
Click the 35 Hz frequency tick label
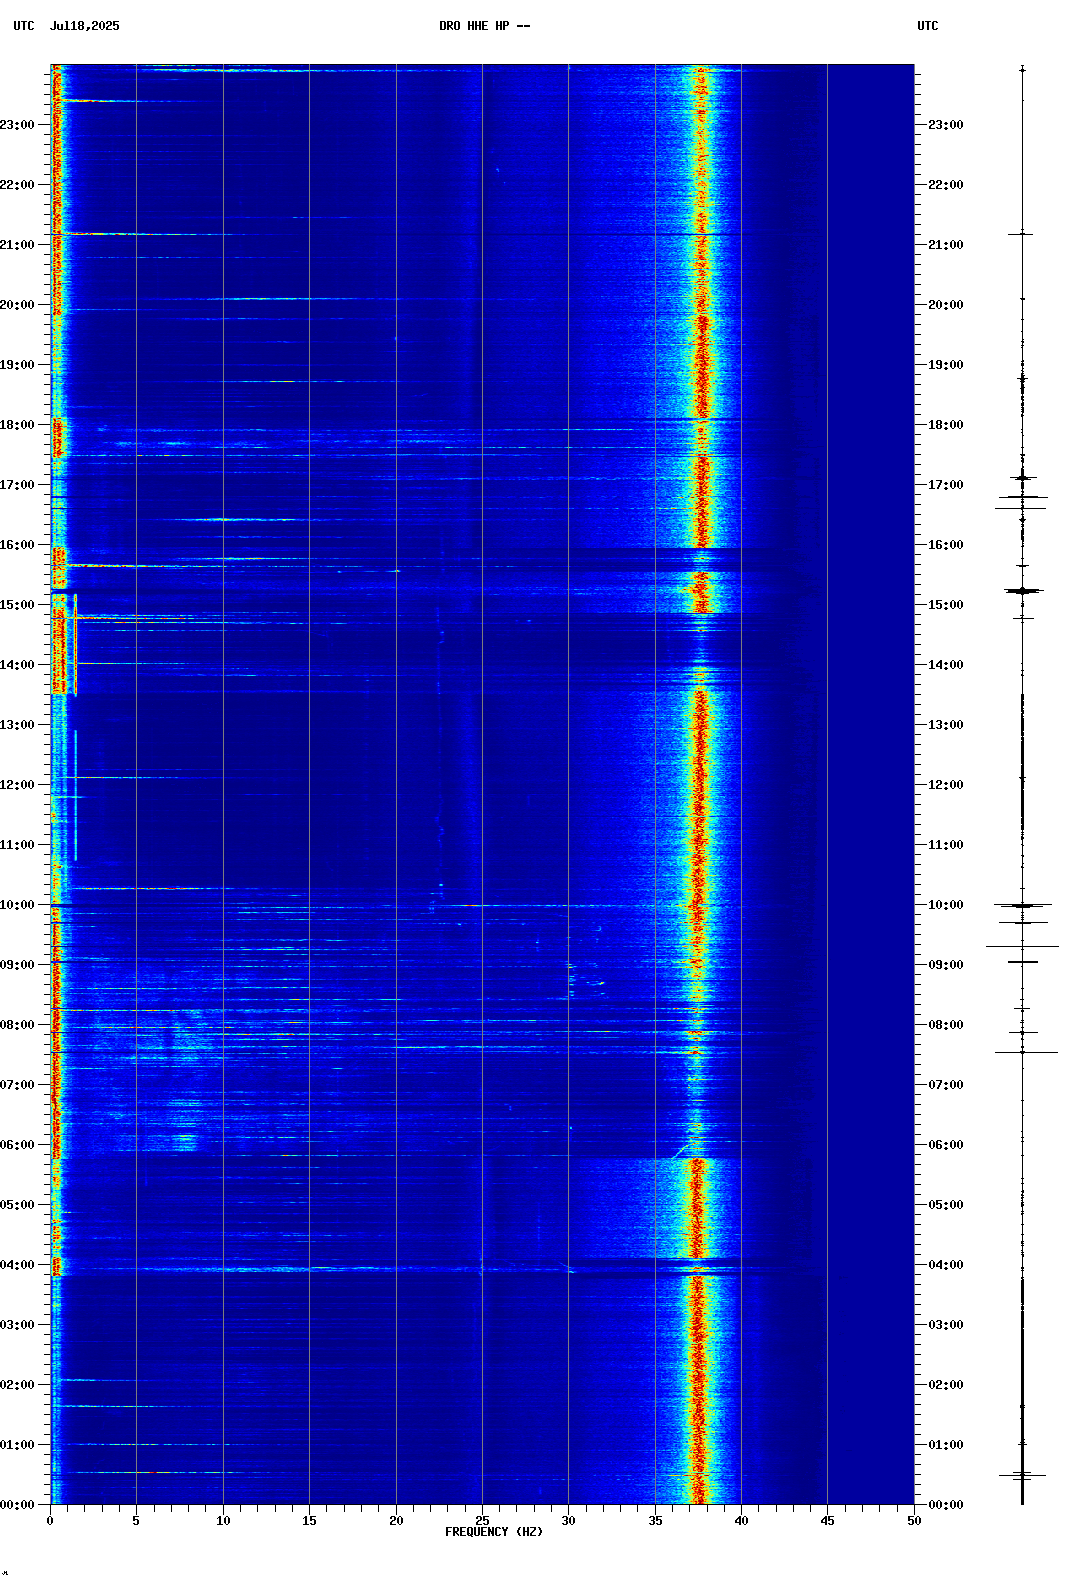point(655,1521)
